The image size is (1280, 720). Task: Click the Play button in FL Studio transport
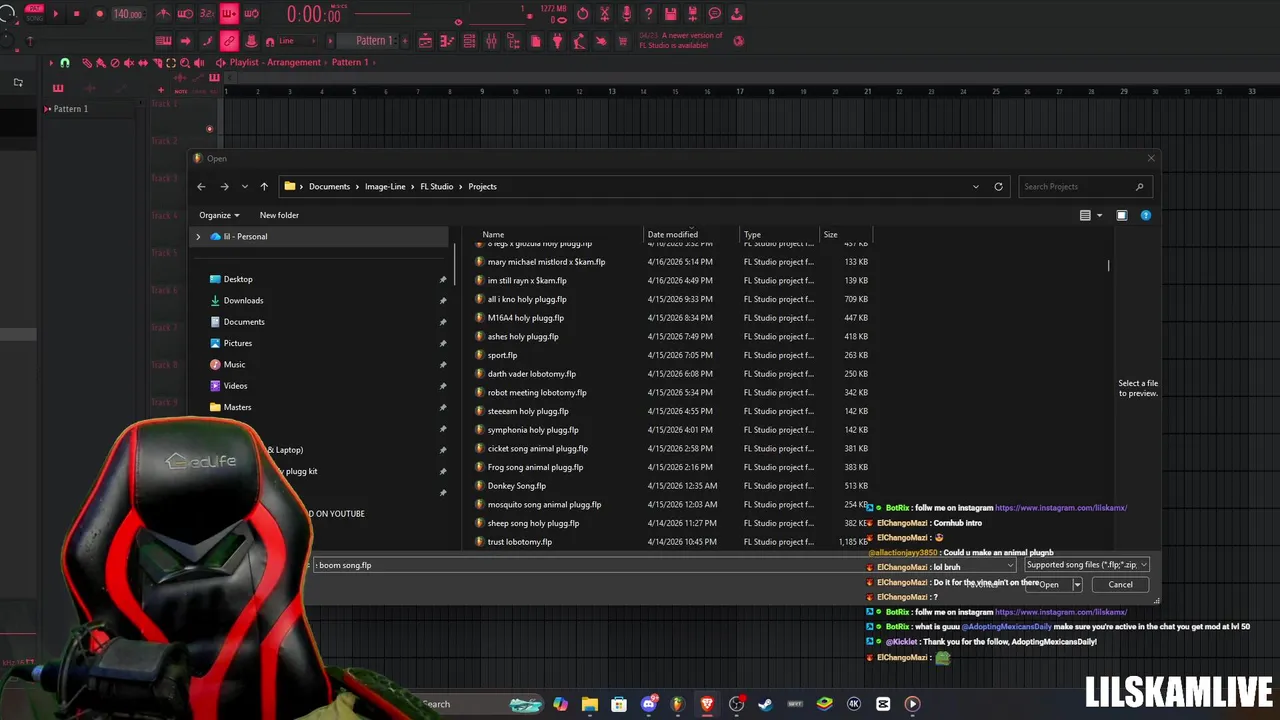click(56, 14)
